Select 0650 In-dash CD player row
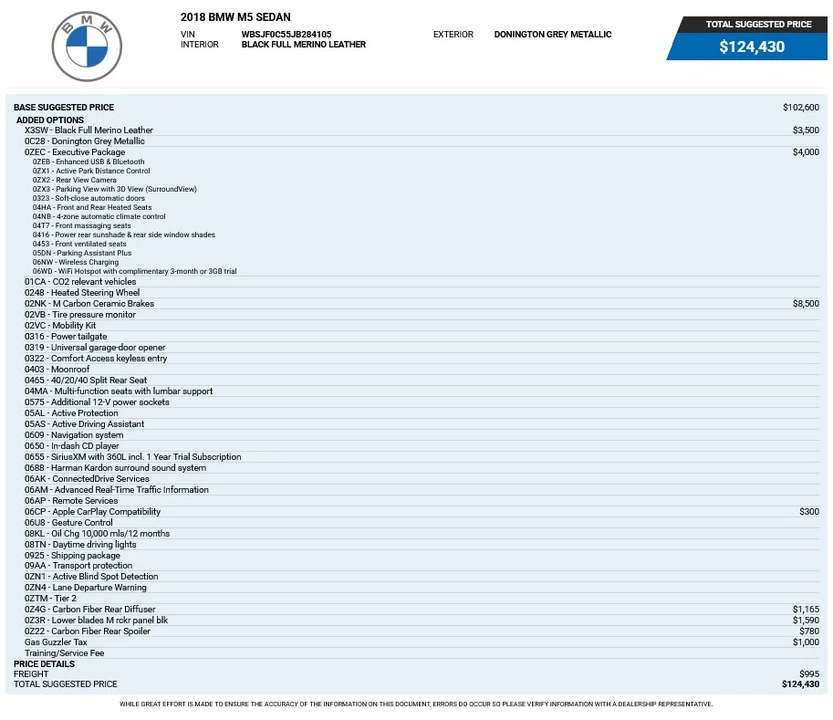Screen dimensions: 833x720 422,446
